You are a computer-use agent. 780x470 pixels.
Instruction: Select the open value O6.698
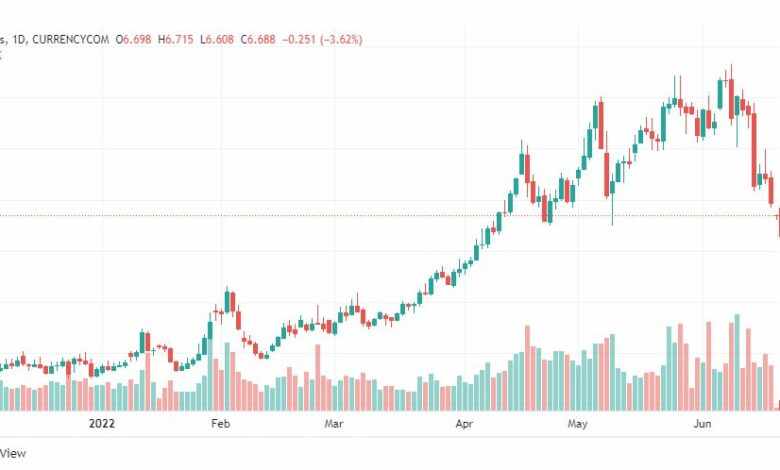click(x=133, y=39)
